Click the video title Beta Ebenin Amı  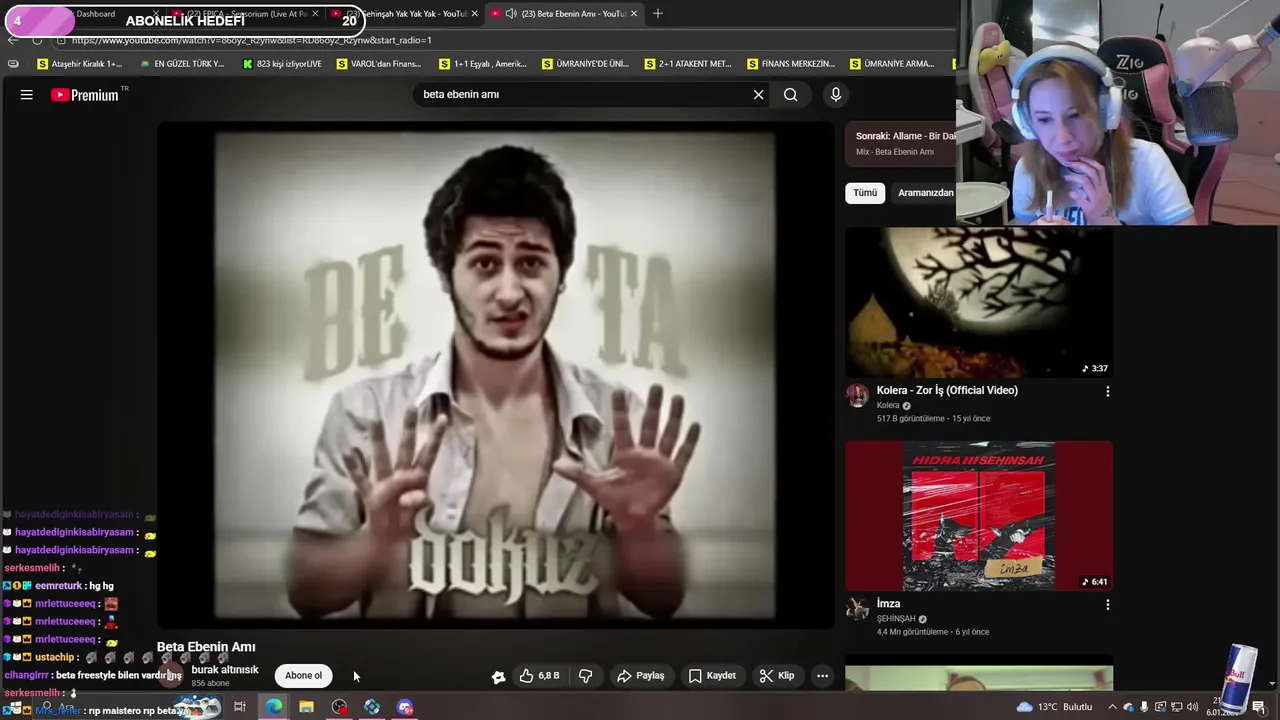(206, 647)
